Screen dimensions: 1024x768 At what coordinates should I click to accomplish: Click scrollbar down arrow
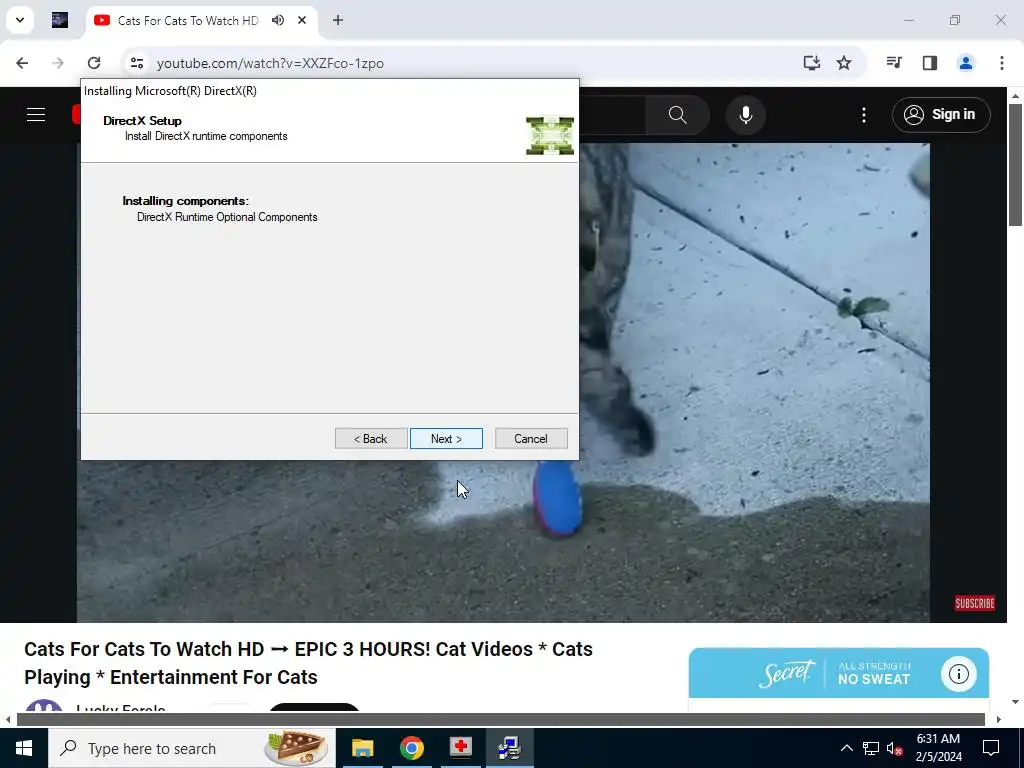coord(1015,702)
